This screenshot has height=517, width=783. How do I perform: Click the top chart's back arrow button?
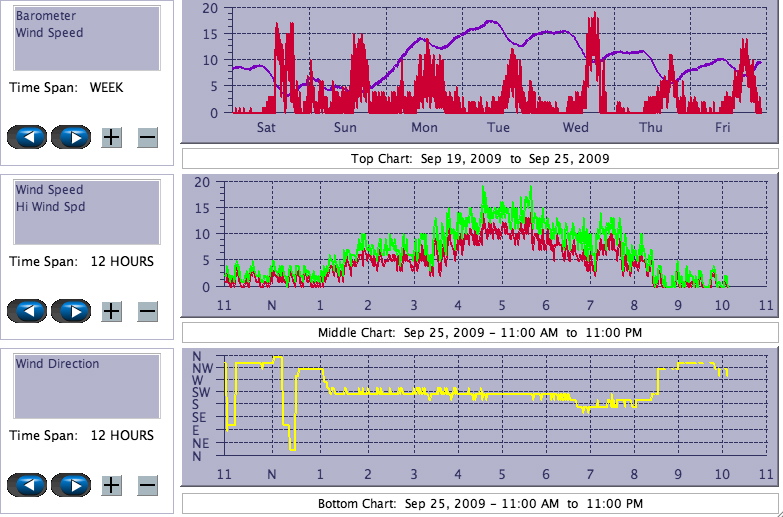pyautogui.click(x=27, y=137)
